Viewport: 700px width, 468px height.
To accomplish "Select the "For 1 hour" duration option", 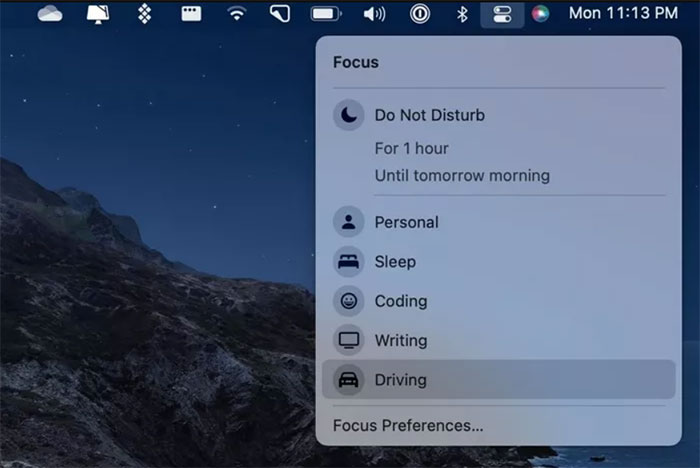I will coord(411,148).
